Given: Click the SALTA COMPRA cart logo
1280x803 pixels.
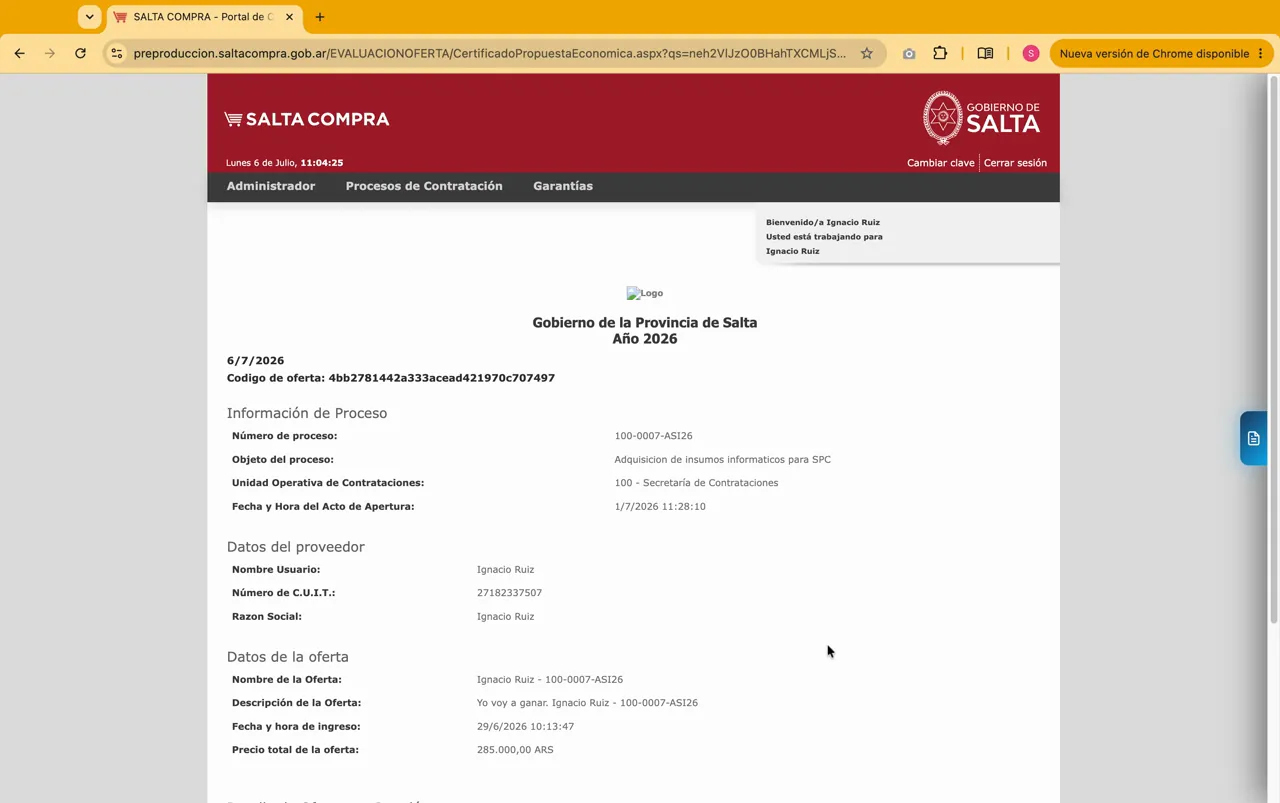Looking at the screenshot, I should coord(307,119).
